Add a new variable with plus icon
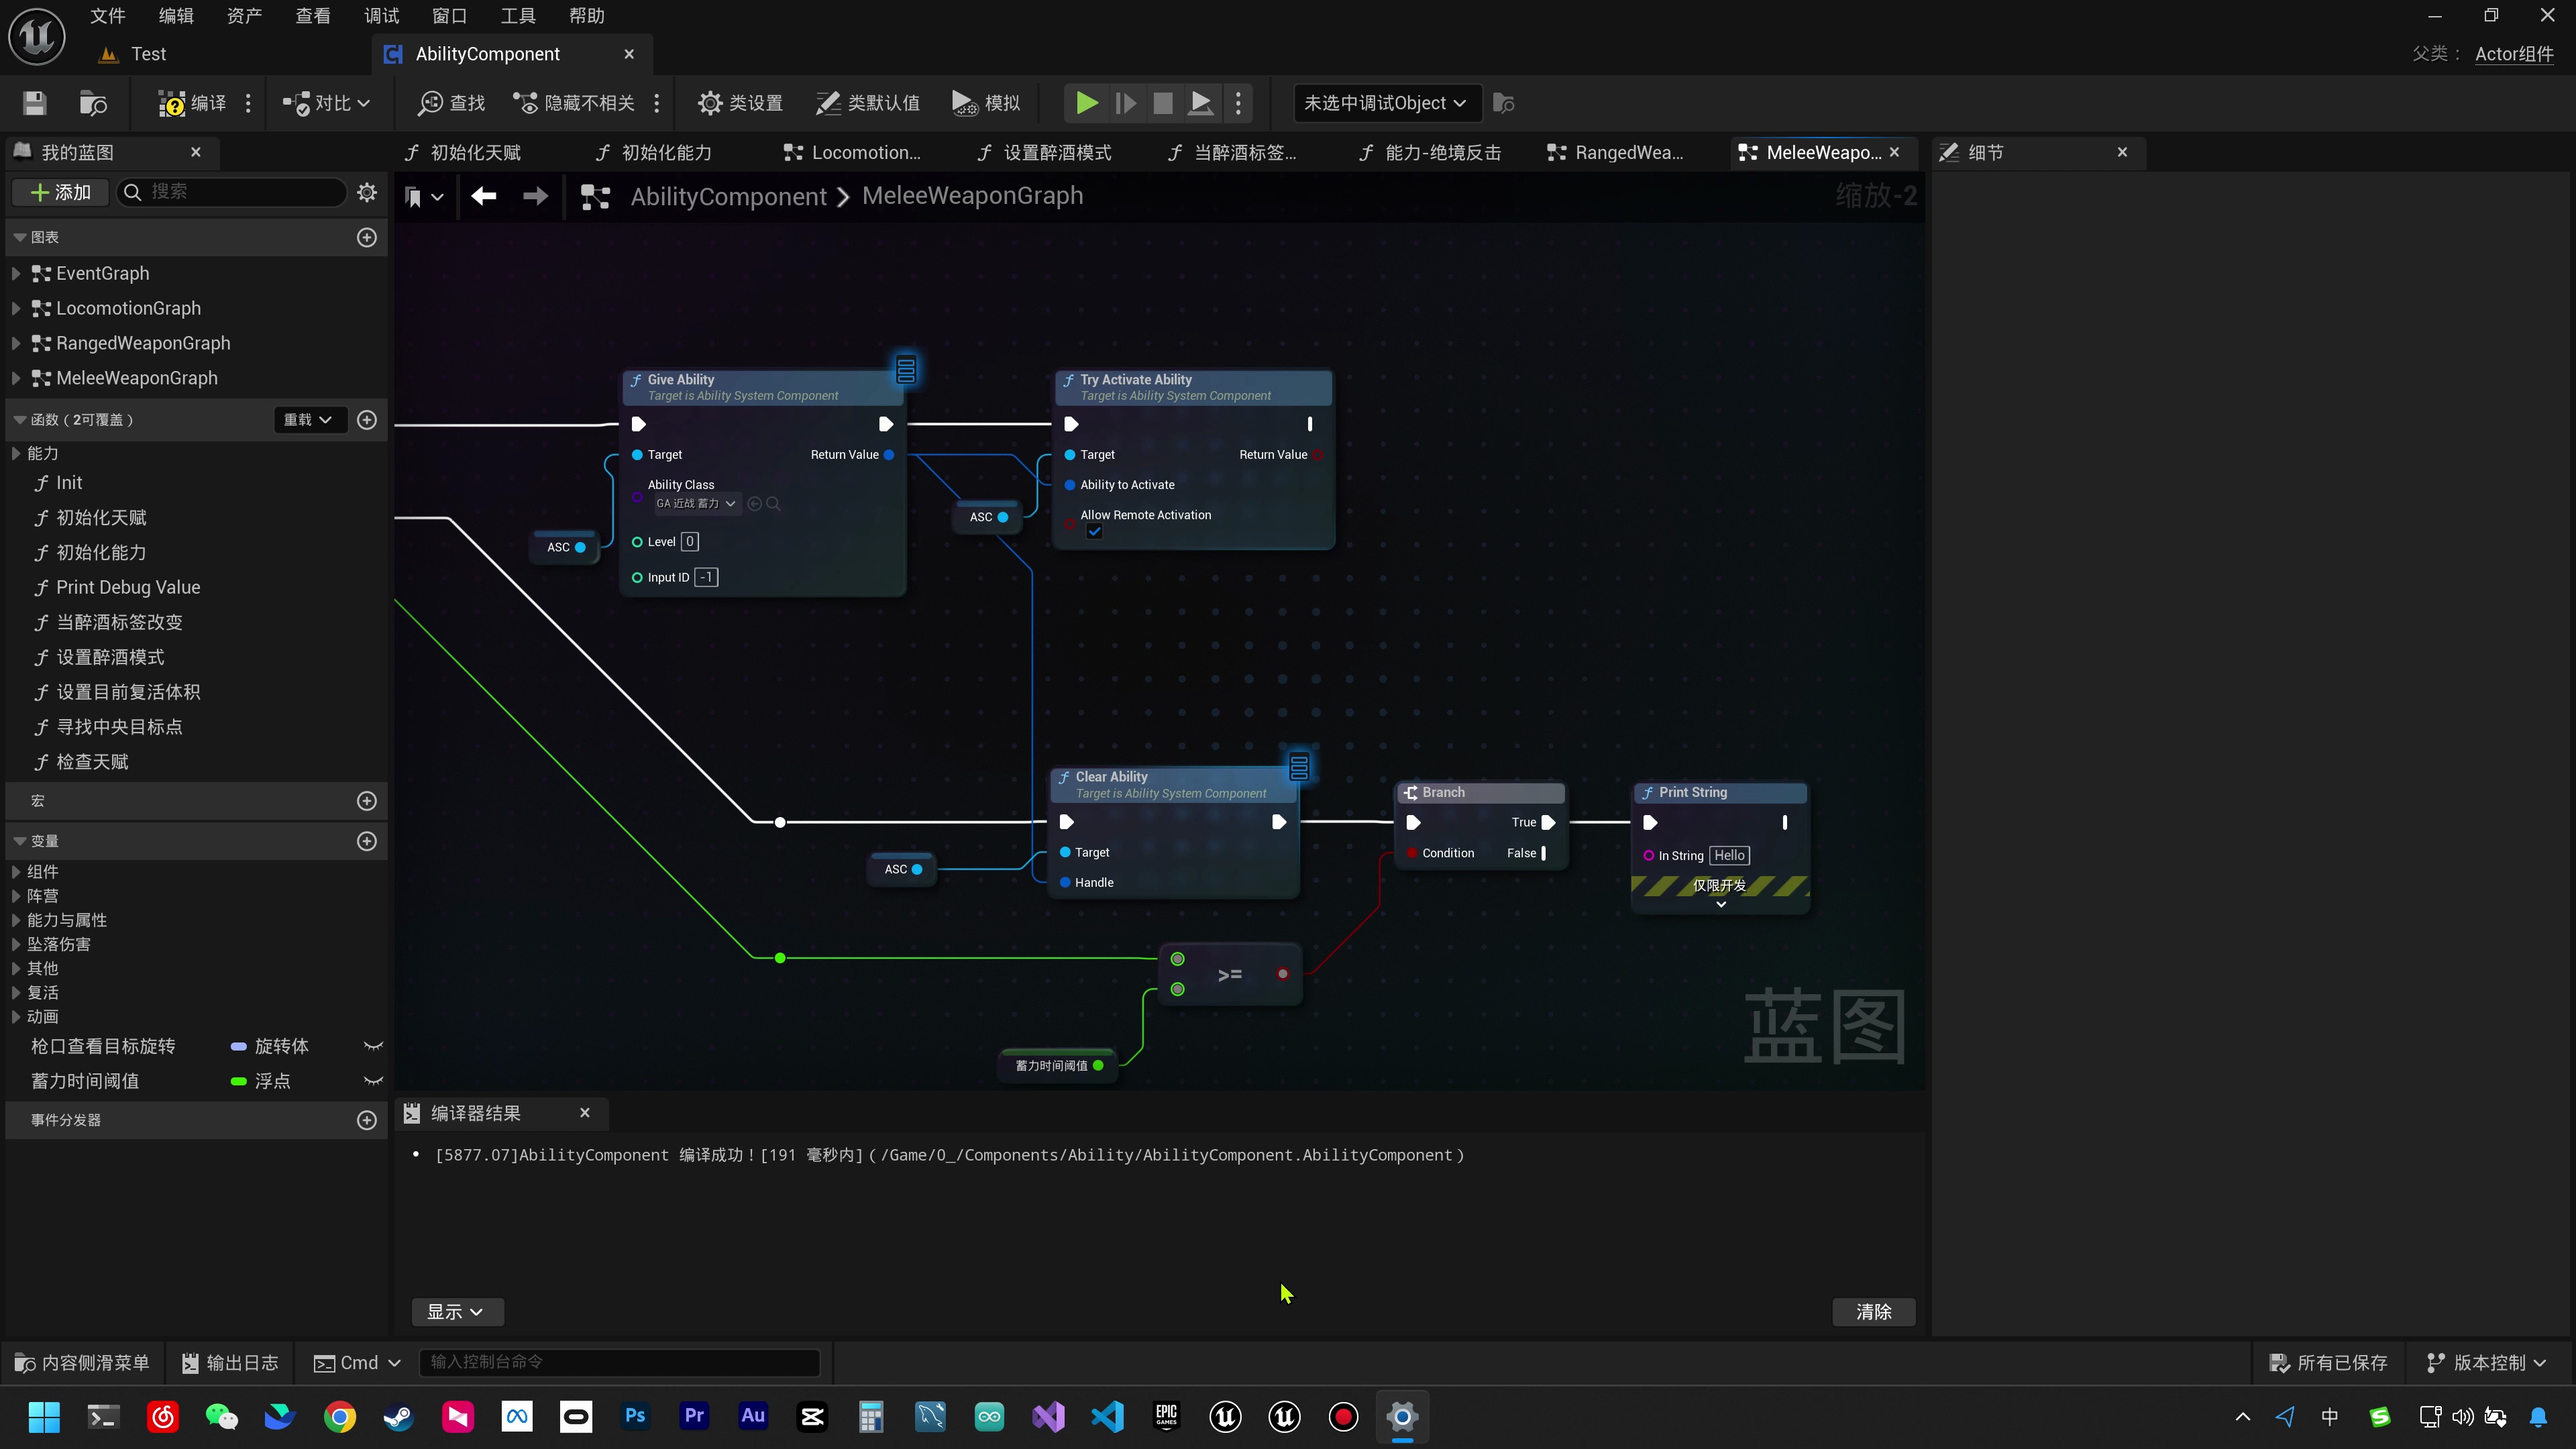 [367, 841]
